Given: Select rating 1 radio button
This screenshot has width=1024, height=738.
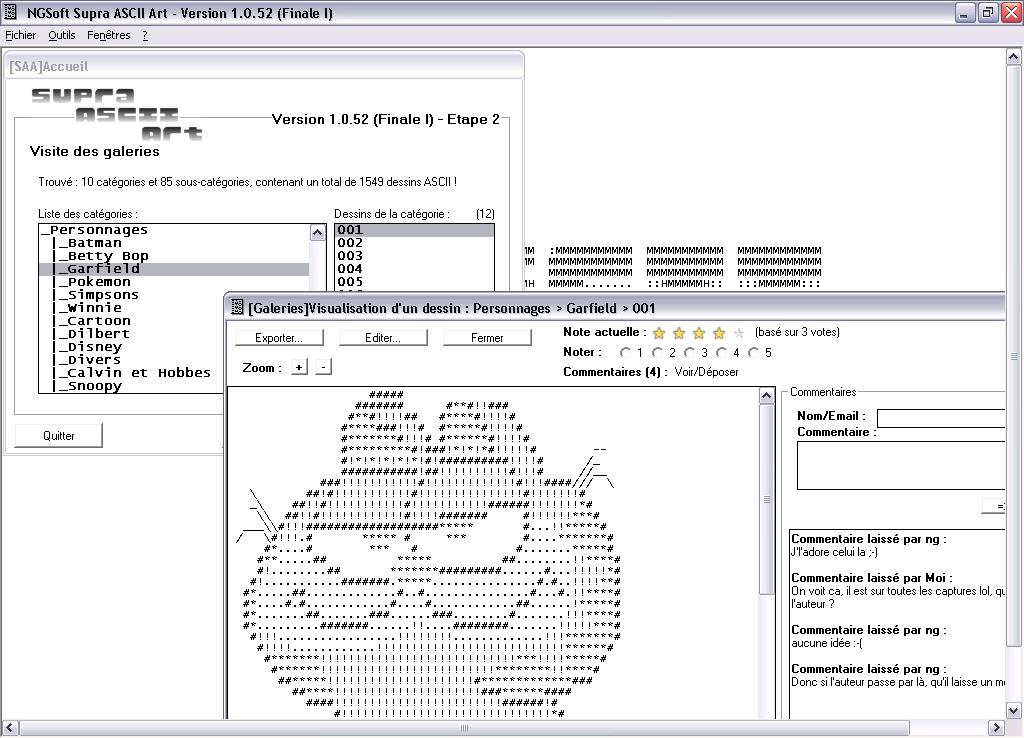Looking at the screenshot, I should click(625, 353).
